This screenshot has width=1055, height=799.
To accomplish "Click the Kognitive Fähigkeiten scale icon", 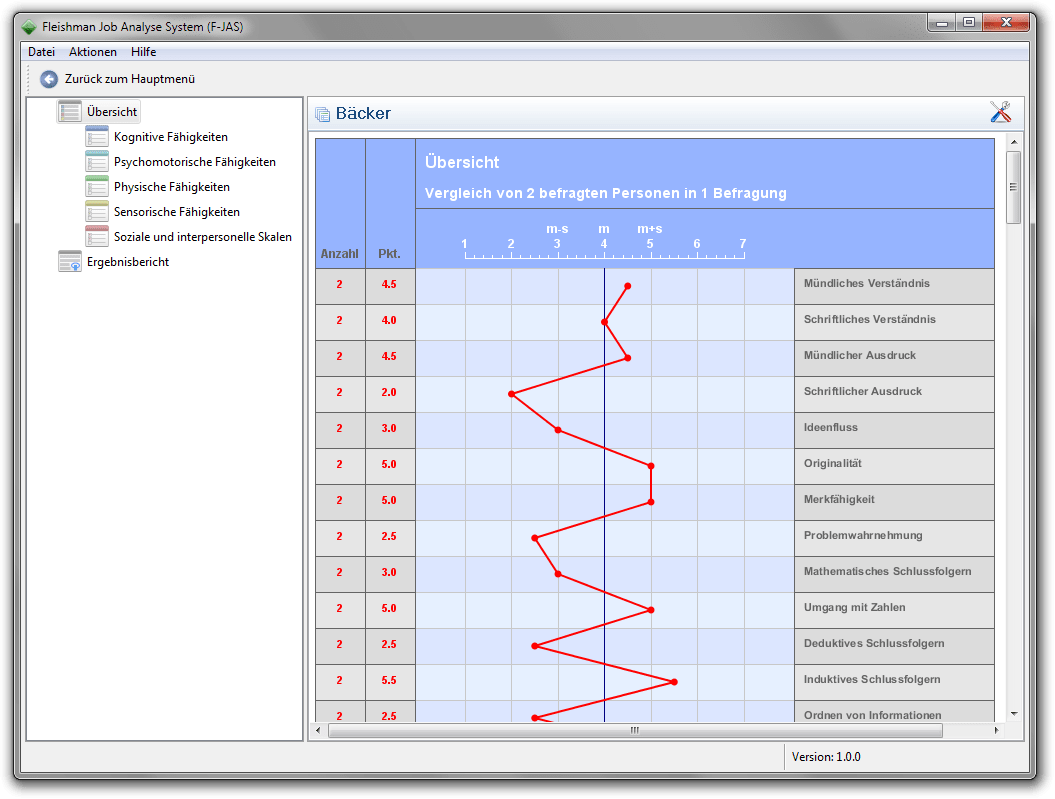I will coord(96,136).
